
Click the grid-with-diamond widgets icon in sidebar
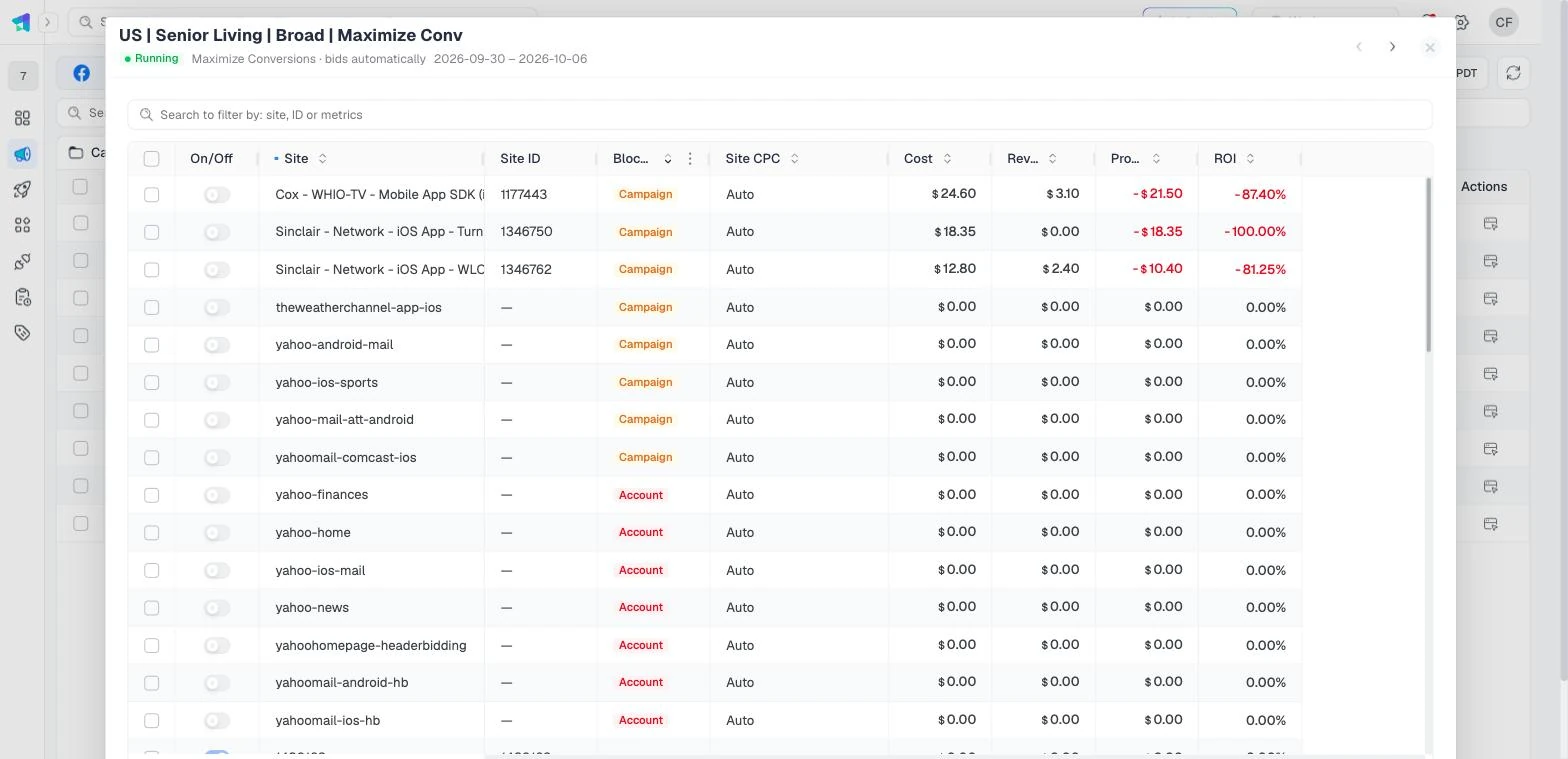[22, 226]
